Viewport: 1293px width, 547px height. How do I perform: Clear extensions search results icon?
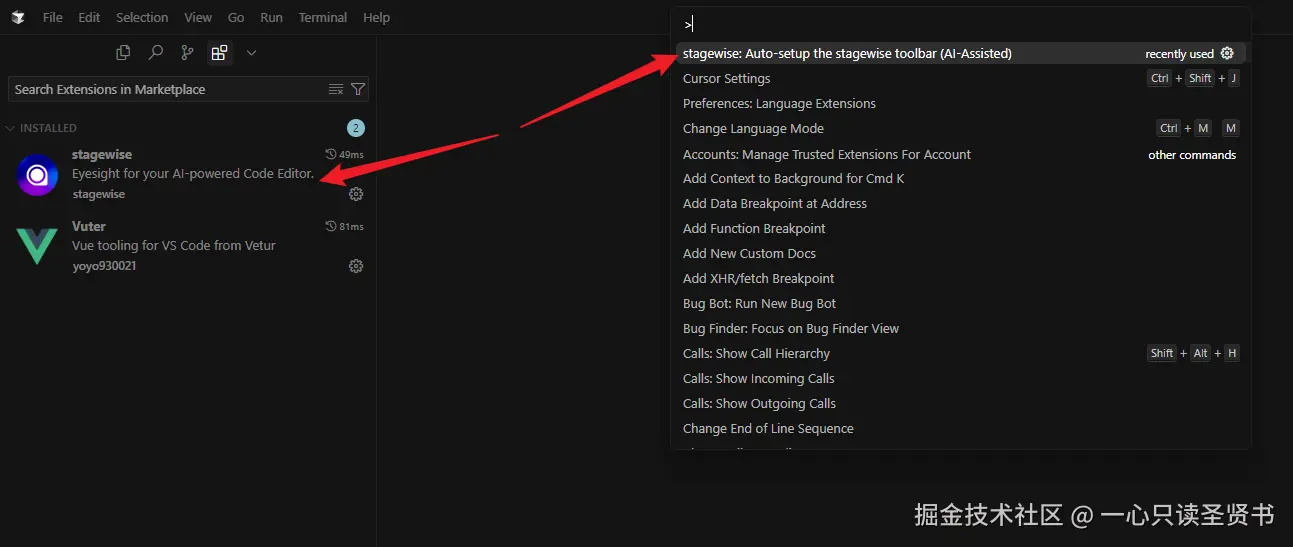tap(336, 89)
